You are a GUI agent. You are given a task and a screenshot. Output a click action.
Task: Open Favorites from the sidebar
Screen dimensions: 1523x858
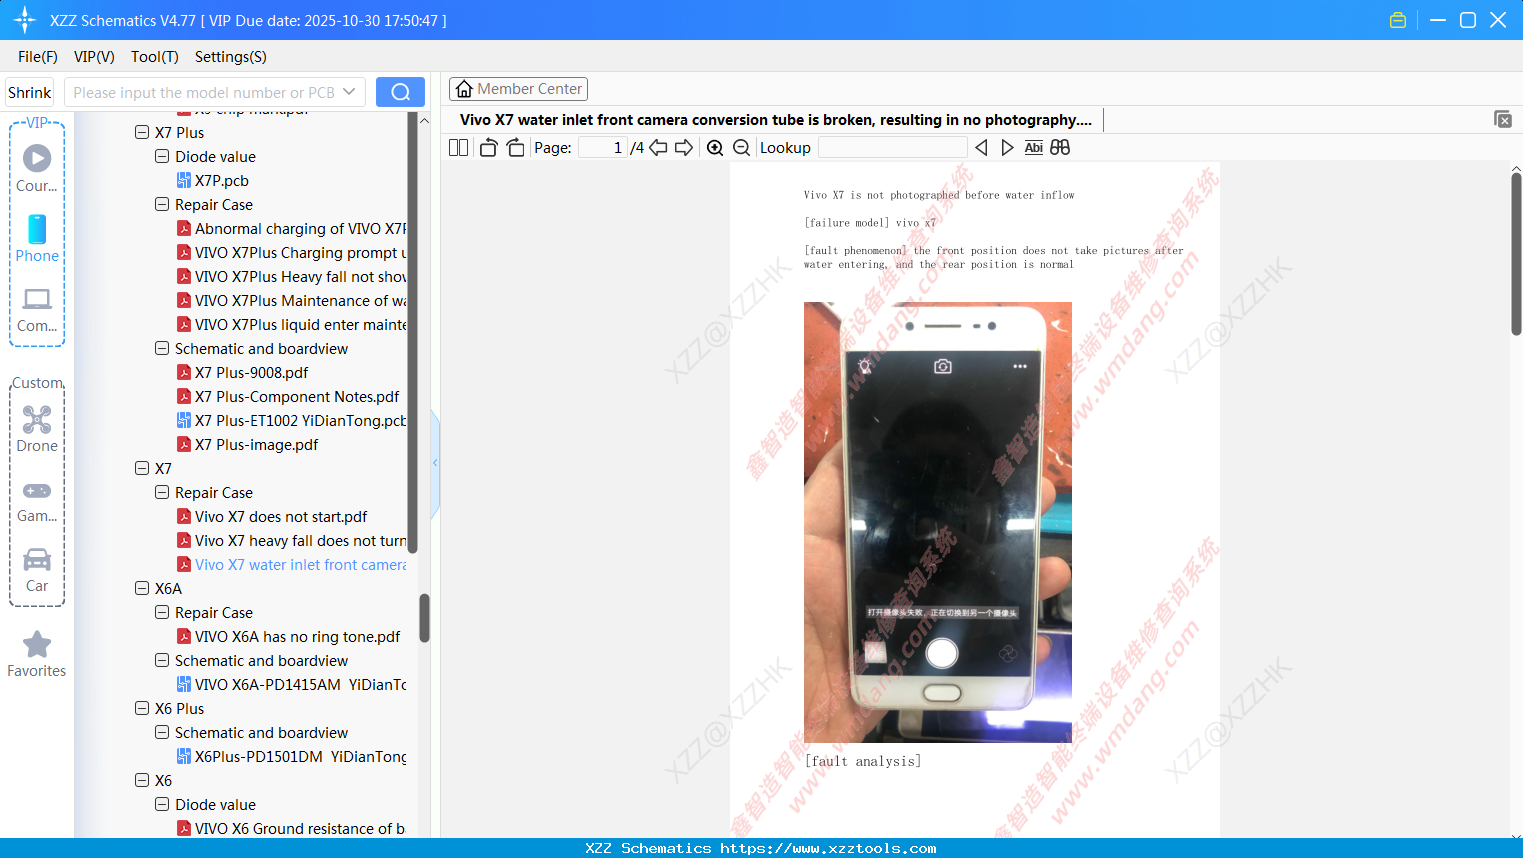coord(36,655)
